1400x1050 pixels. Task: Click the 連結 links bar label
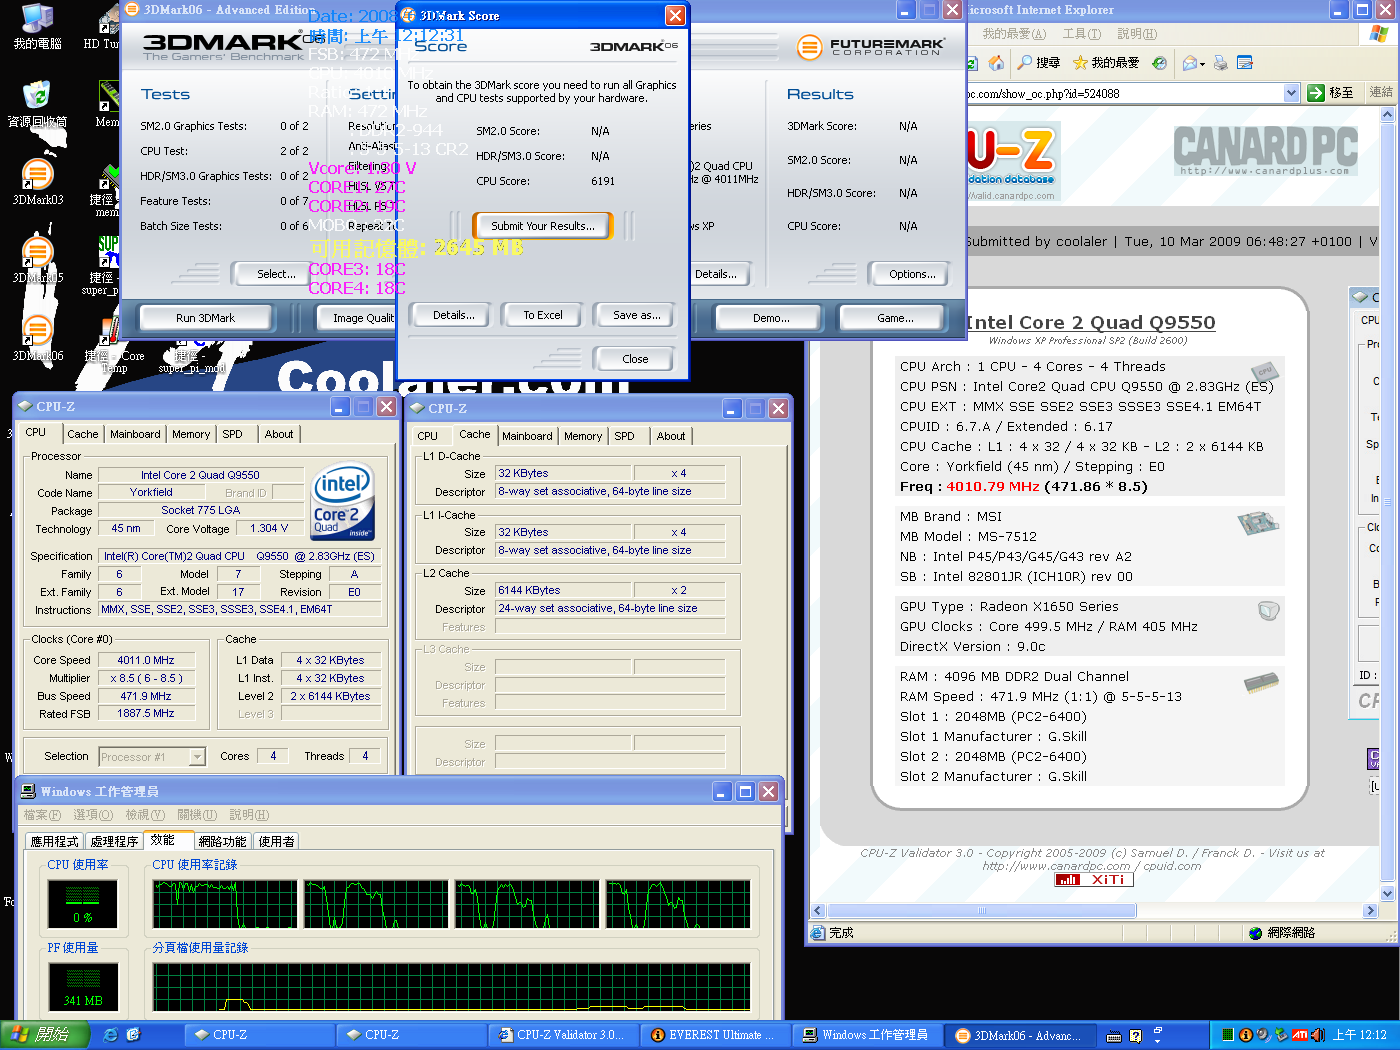1381,92
